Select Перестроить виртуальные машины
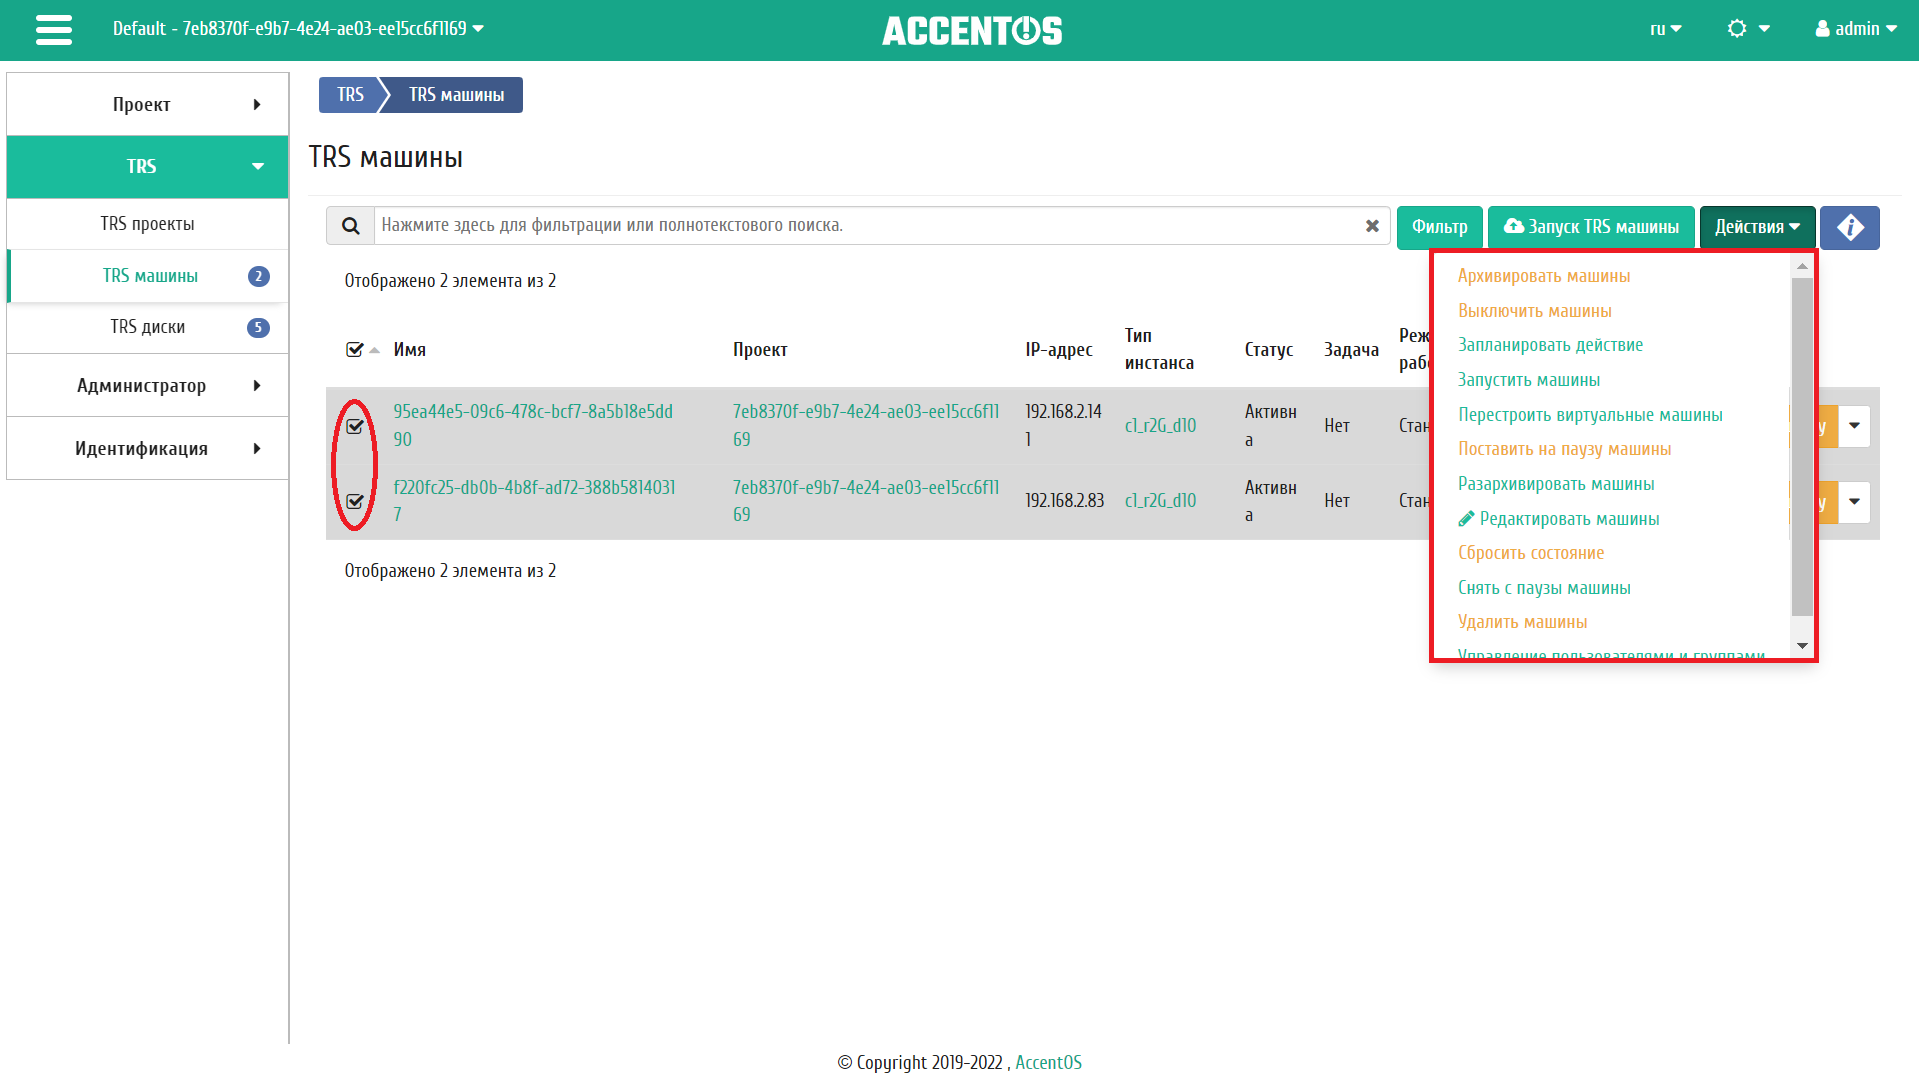 tap(1590, 415)
